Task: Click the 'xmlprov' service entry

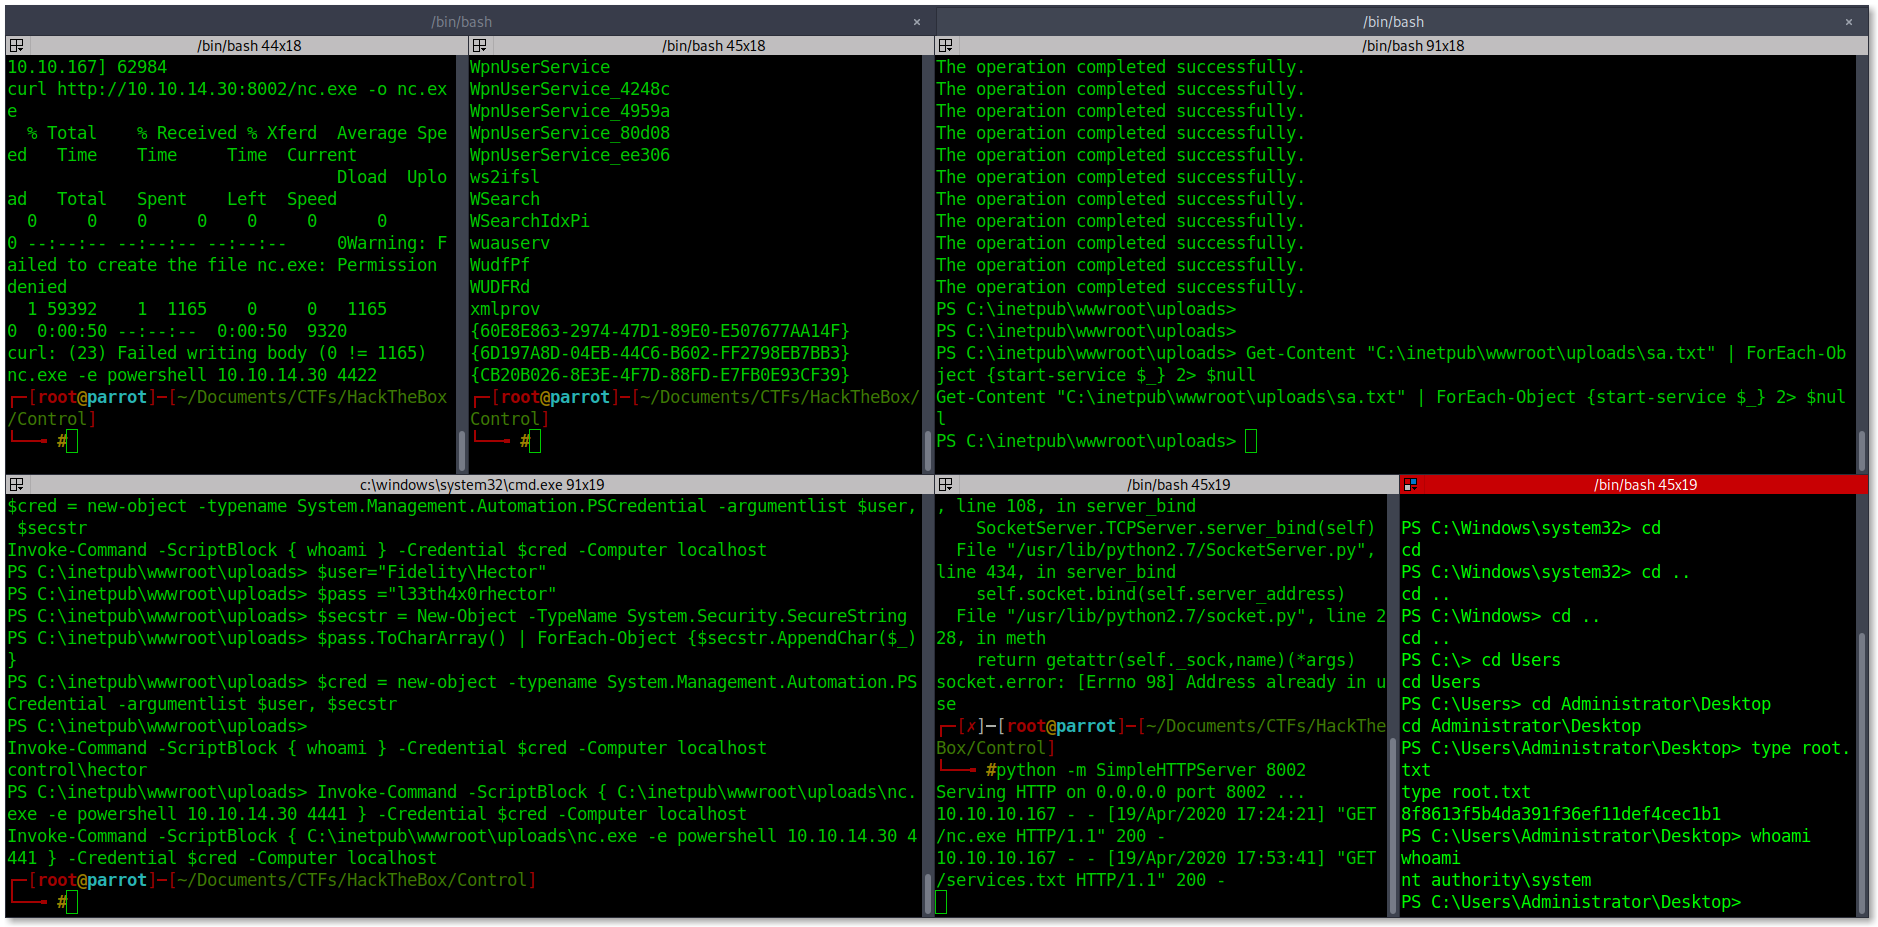Action: tap(505, 309)
